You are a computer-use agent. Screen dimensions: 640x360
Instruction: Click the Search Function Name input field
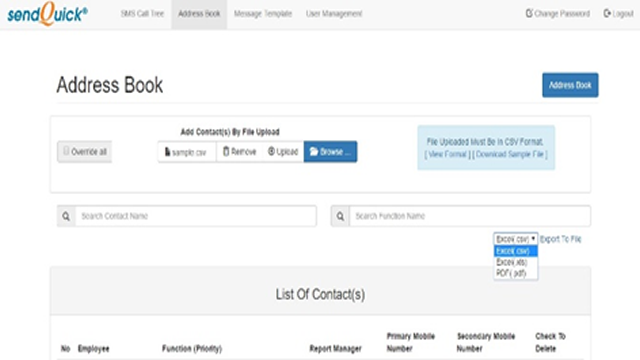(x=470, y=216)
